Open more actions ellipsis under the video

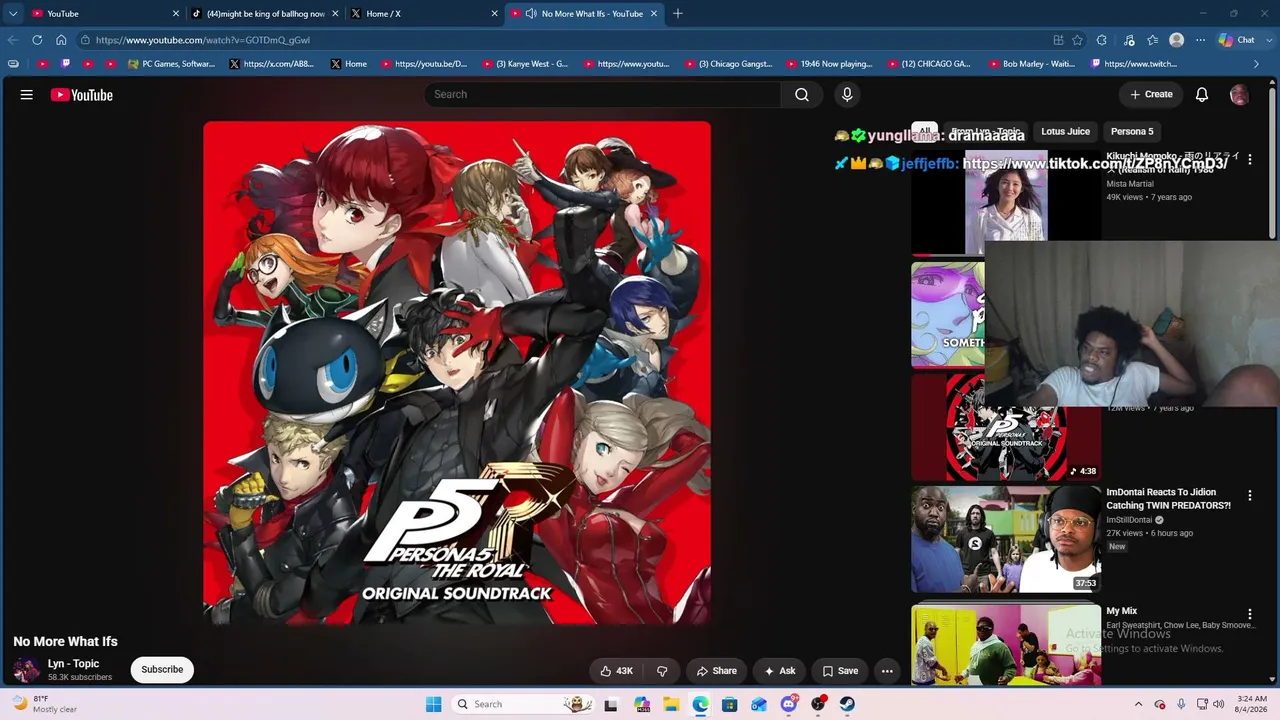pyautogui.click(x=887, y=671)
